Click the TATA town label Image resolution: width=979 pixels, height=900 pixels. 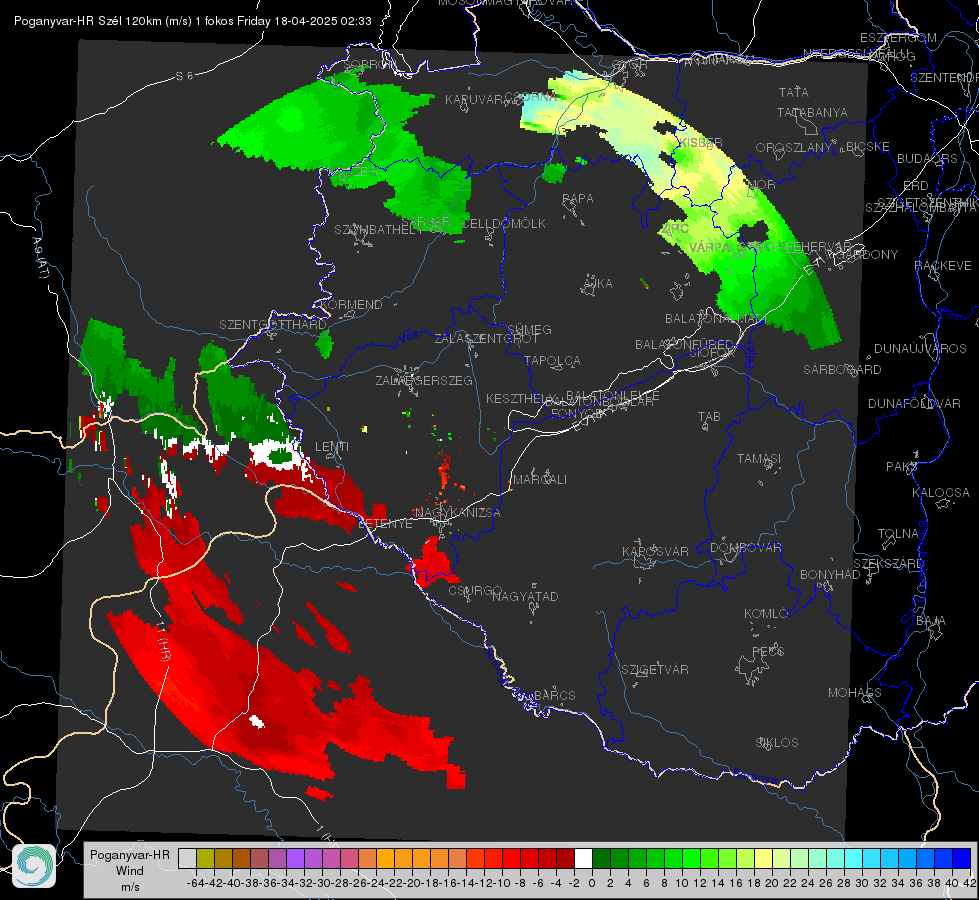pos(794,92)
